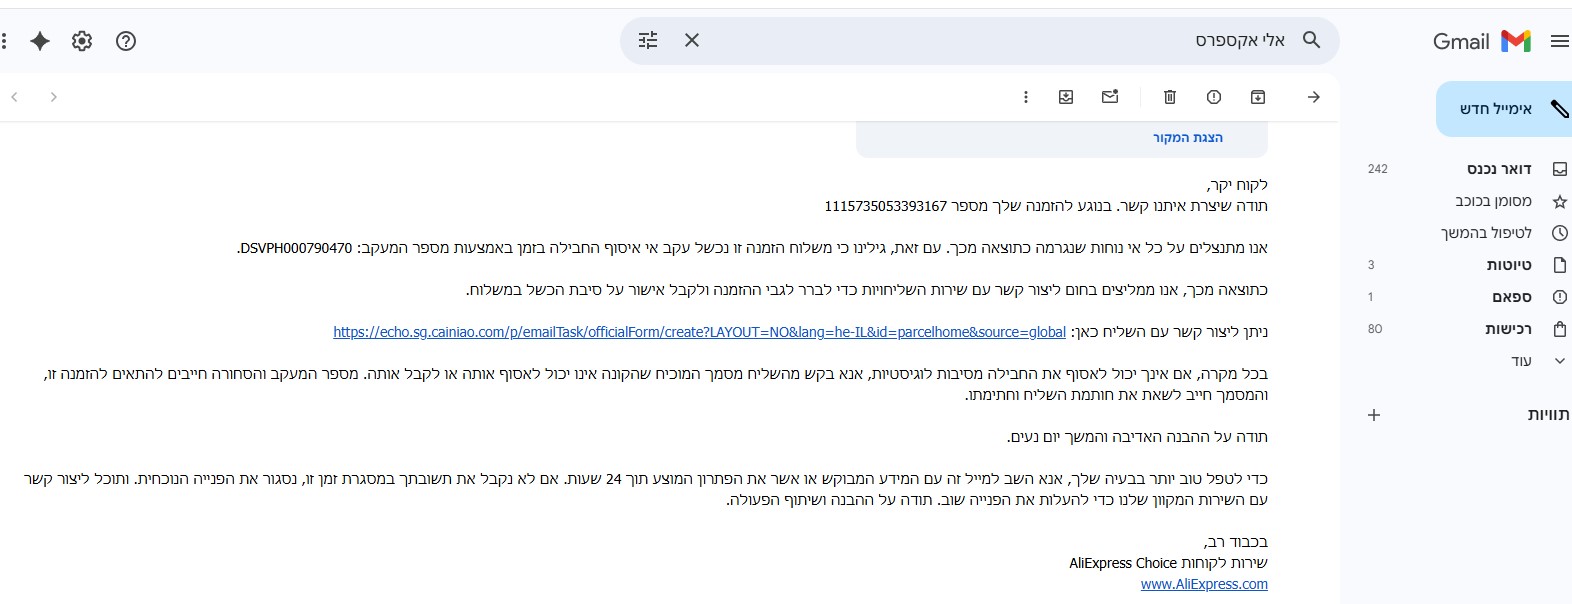Show search options filter
Viewport: 1572px width, 604px height.
pos(648,41)
